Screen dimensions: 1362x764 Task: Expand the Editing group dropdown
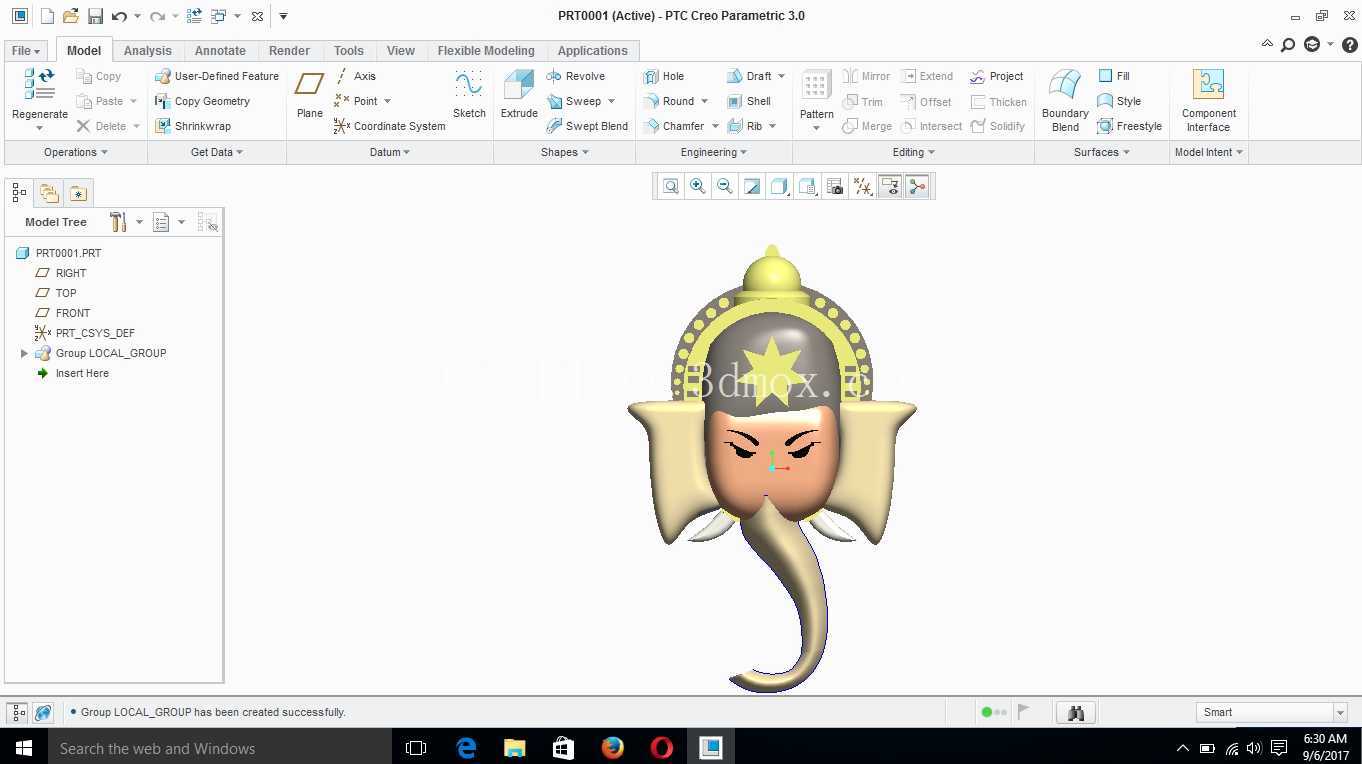[913, 152]
